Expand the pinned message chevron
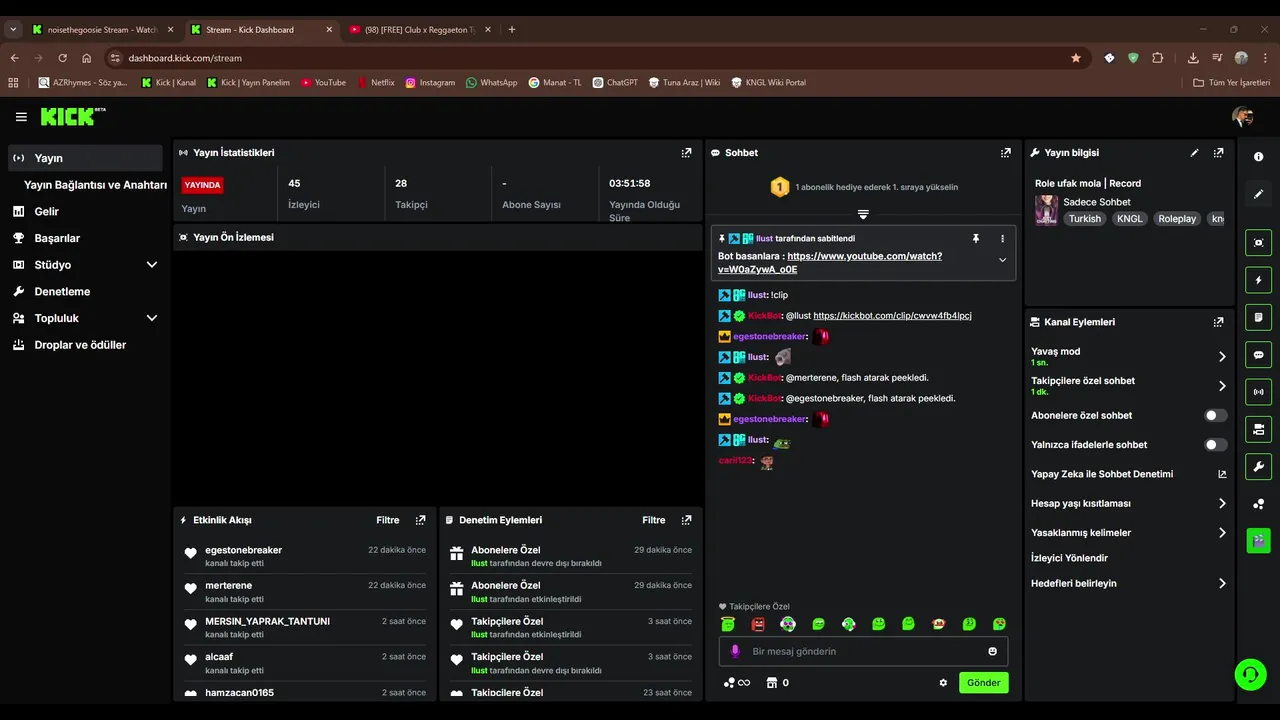 coord(1002,260)
